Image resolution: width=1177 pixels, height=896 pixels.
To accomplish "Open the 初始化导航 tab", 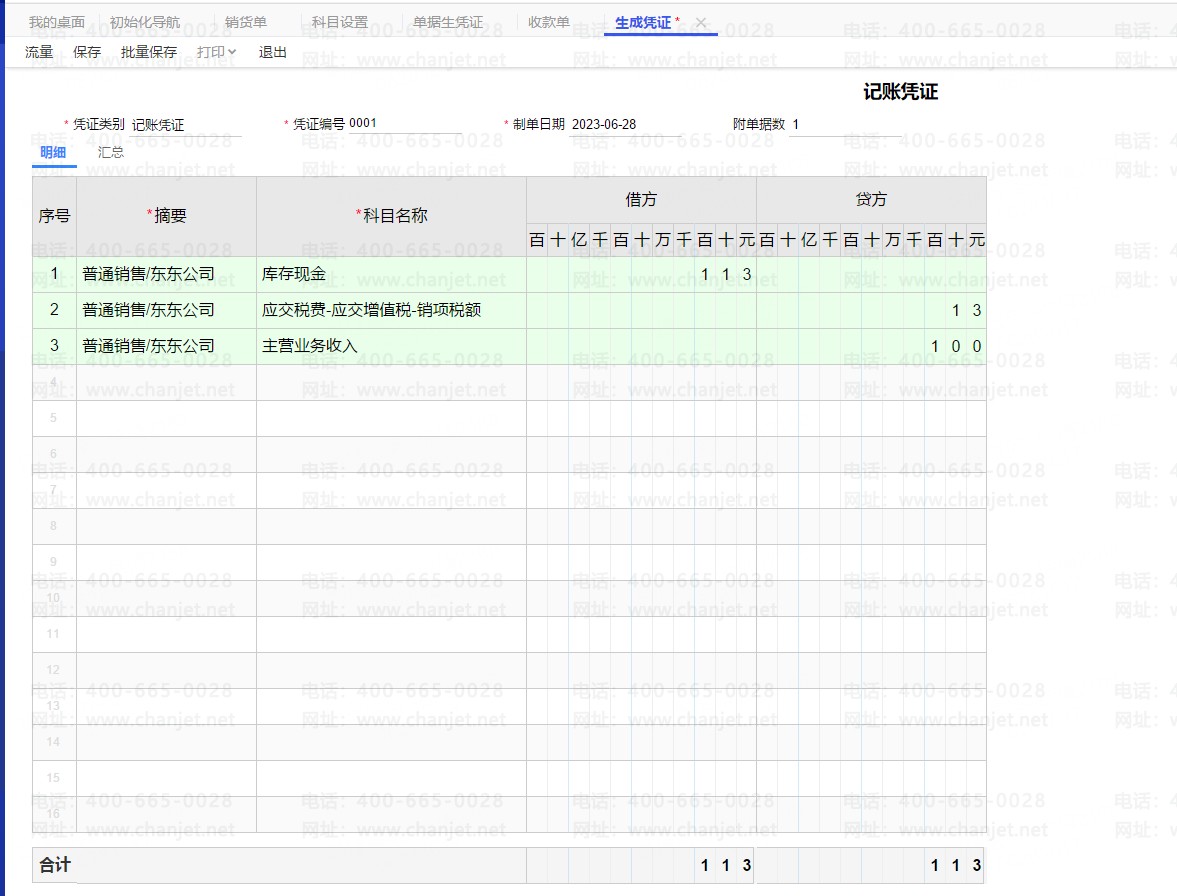I will tap(144, 22).
